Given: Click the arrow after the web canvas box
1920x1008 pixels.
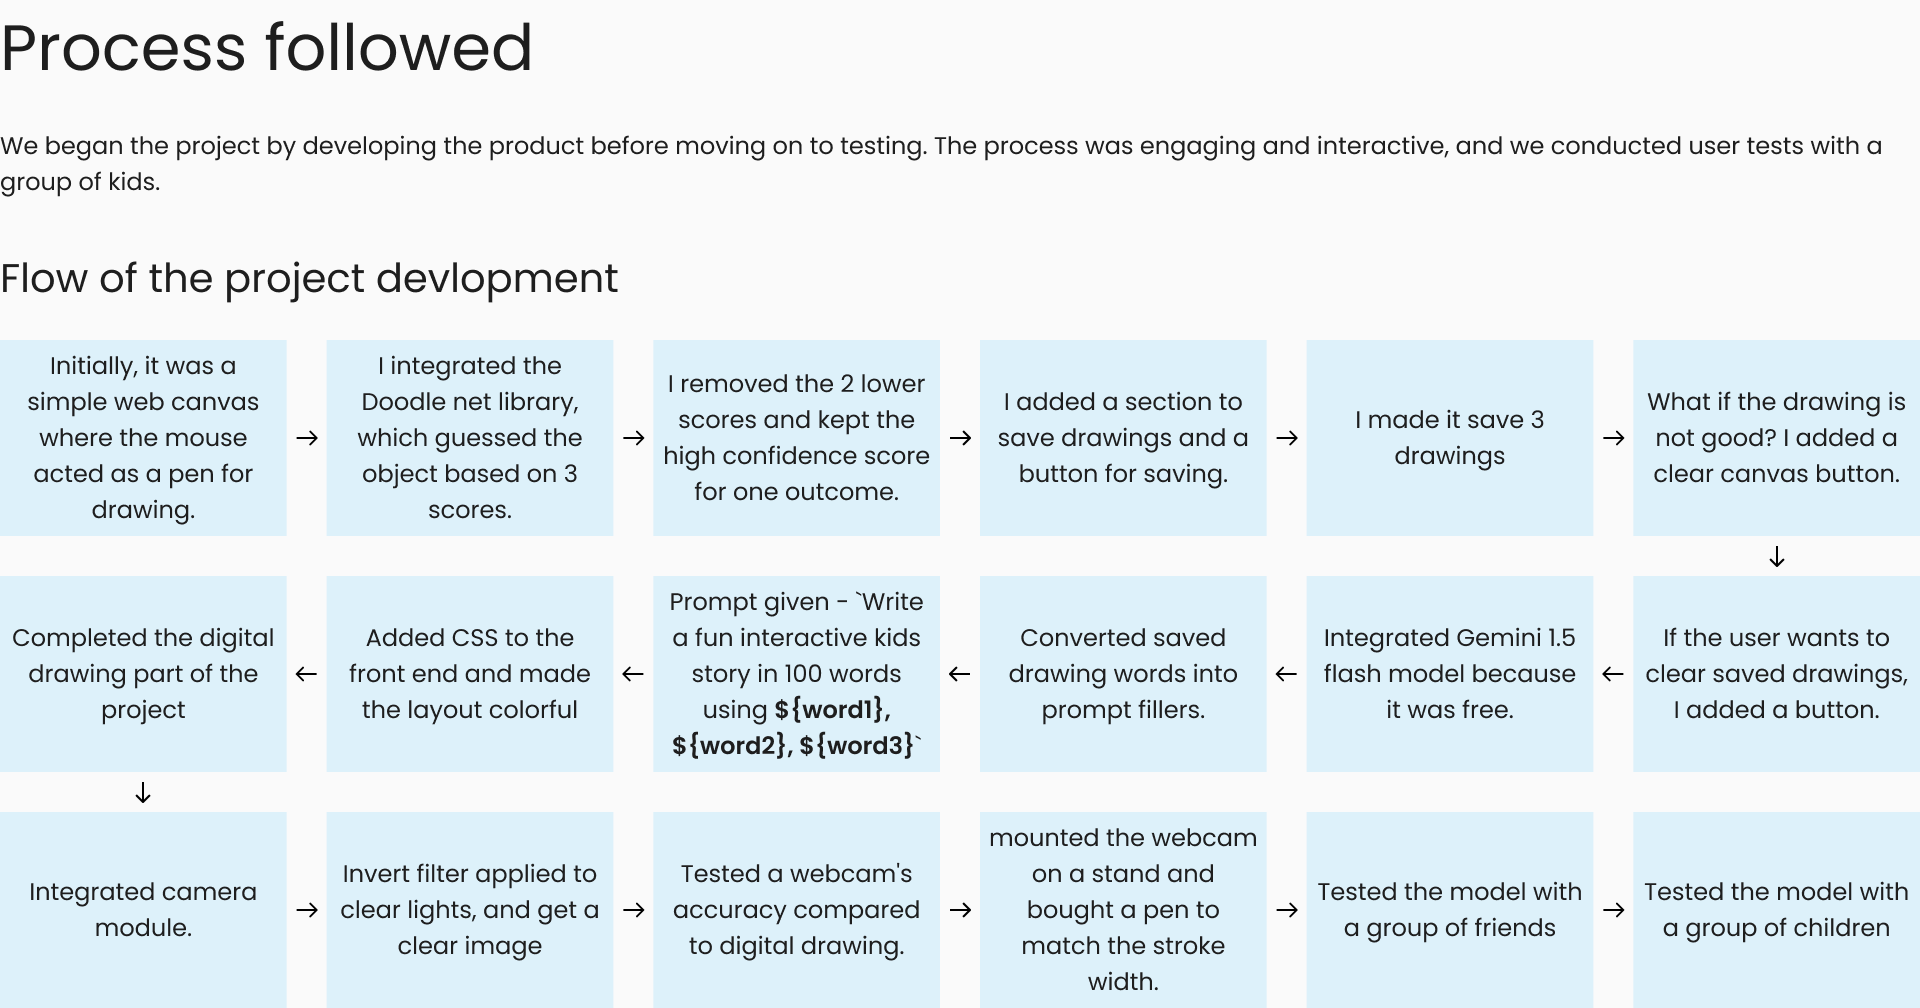Looking at the screenshot, I should click(x=307, y=438).
